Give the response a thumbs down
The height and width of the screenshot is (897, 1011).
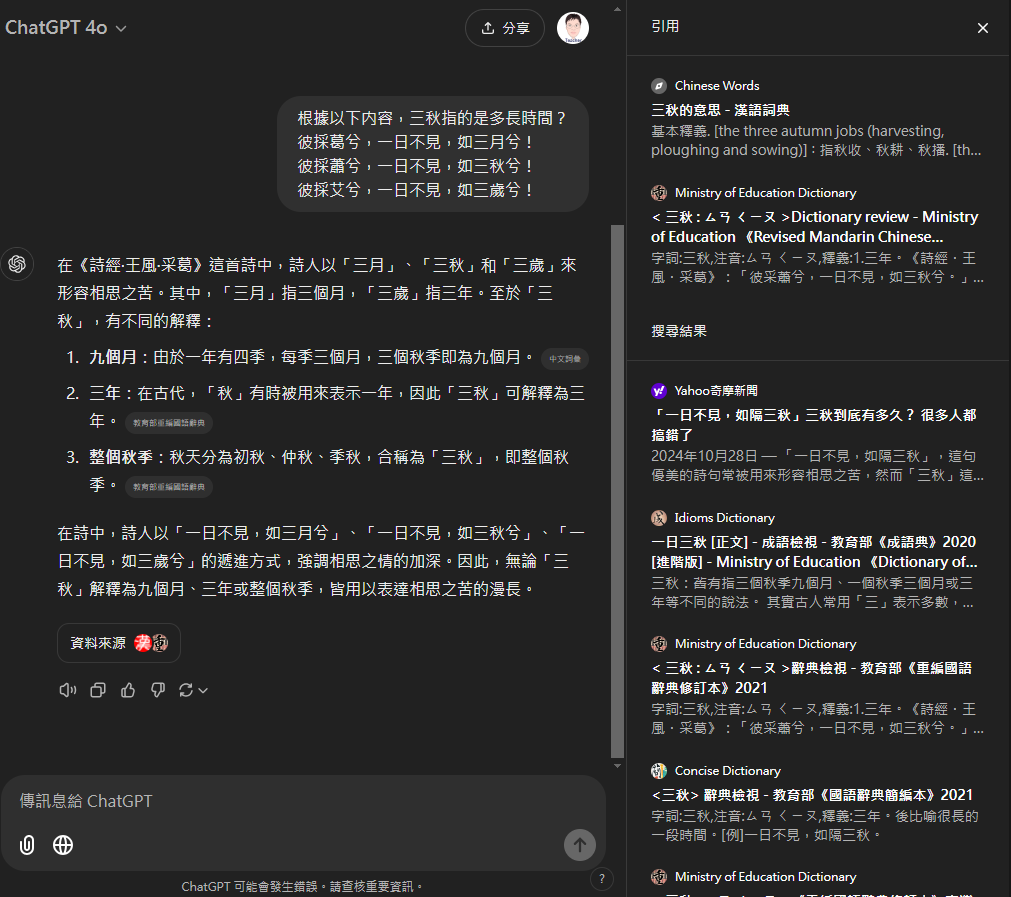158,690
